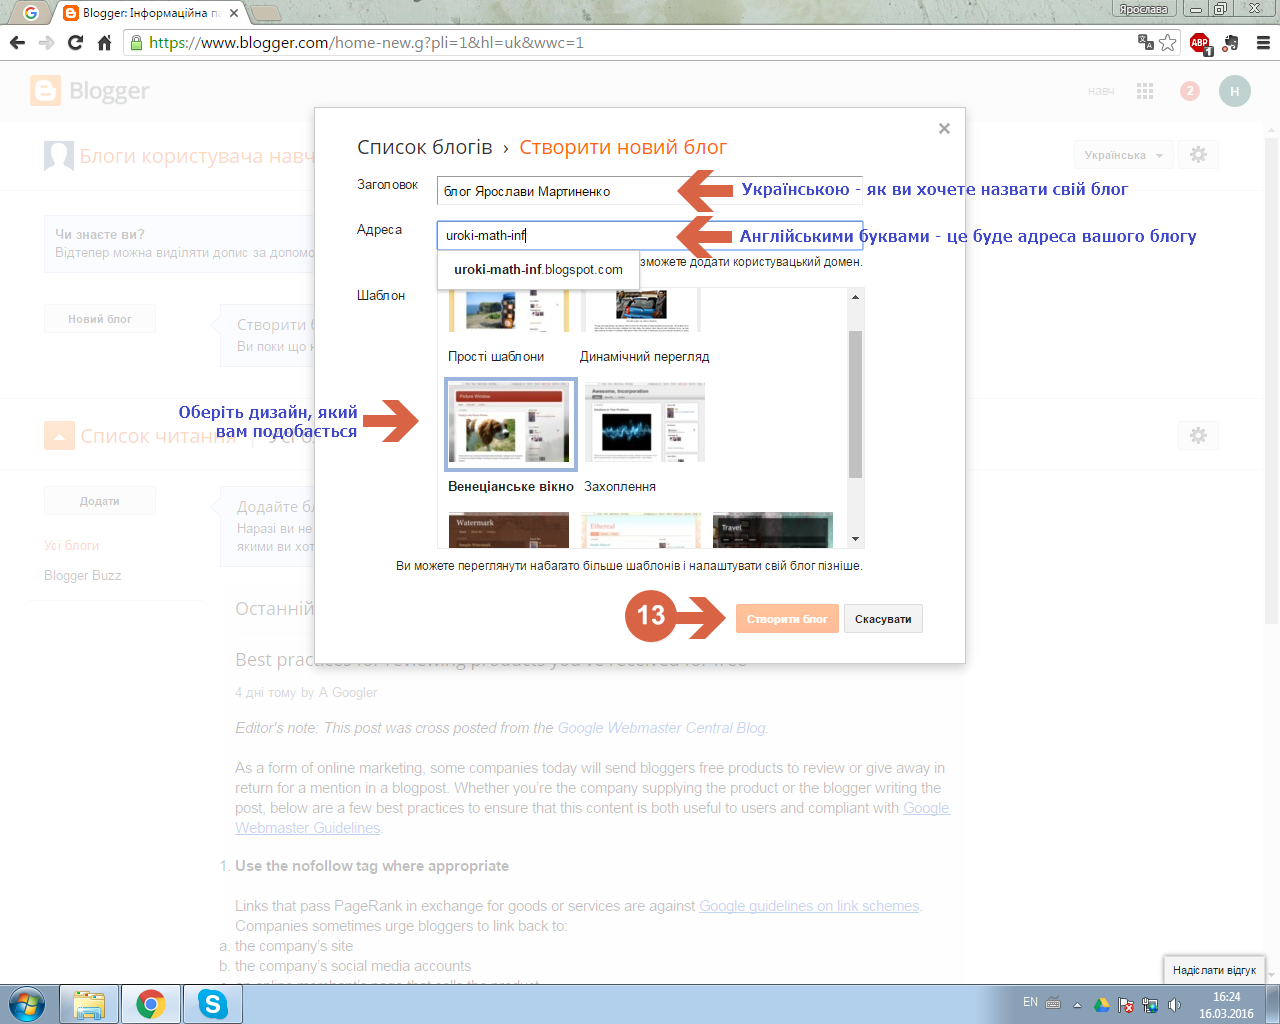Click the Список блогів breadcrumb

coord(425,147)
